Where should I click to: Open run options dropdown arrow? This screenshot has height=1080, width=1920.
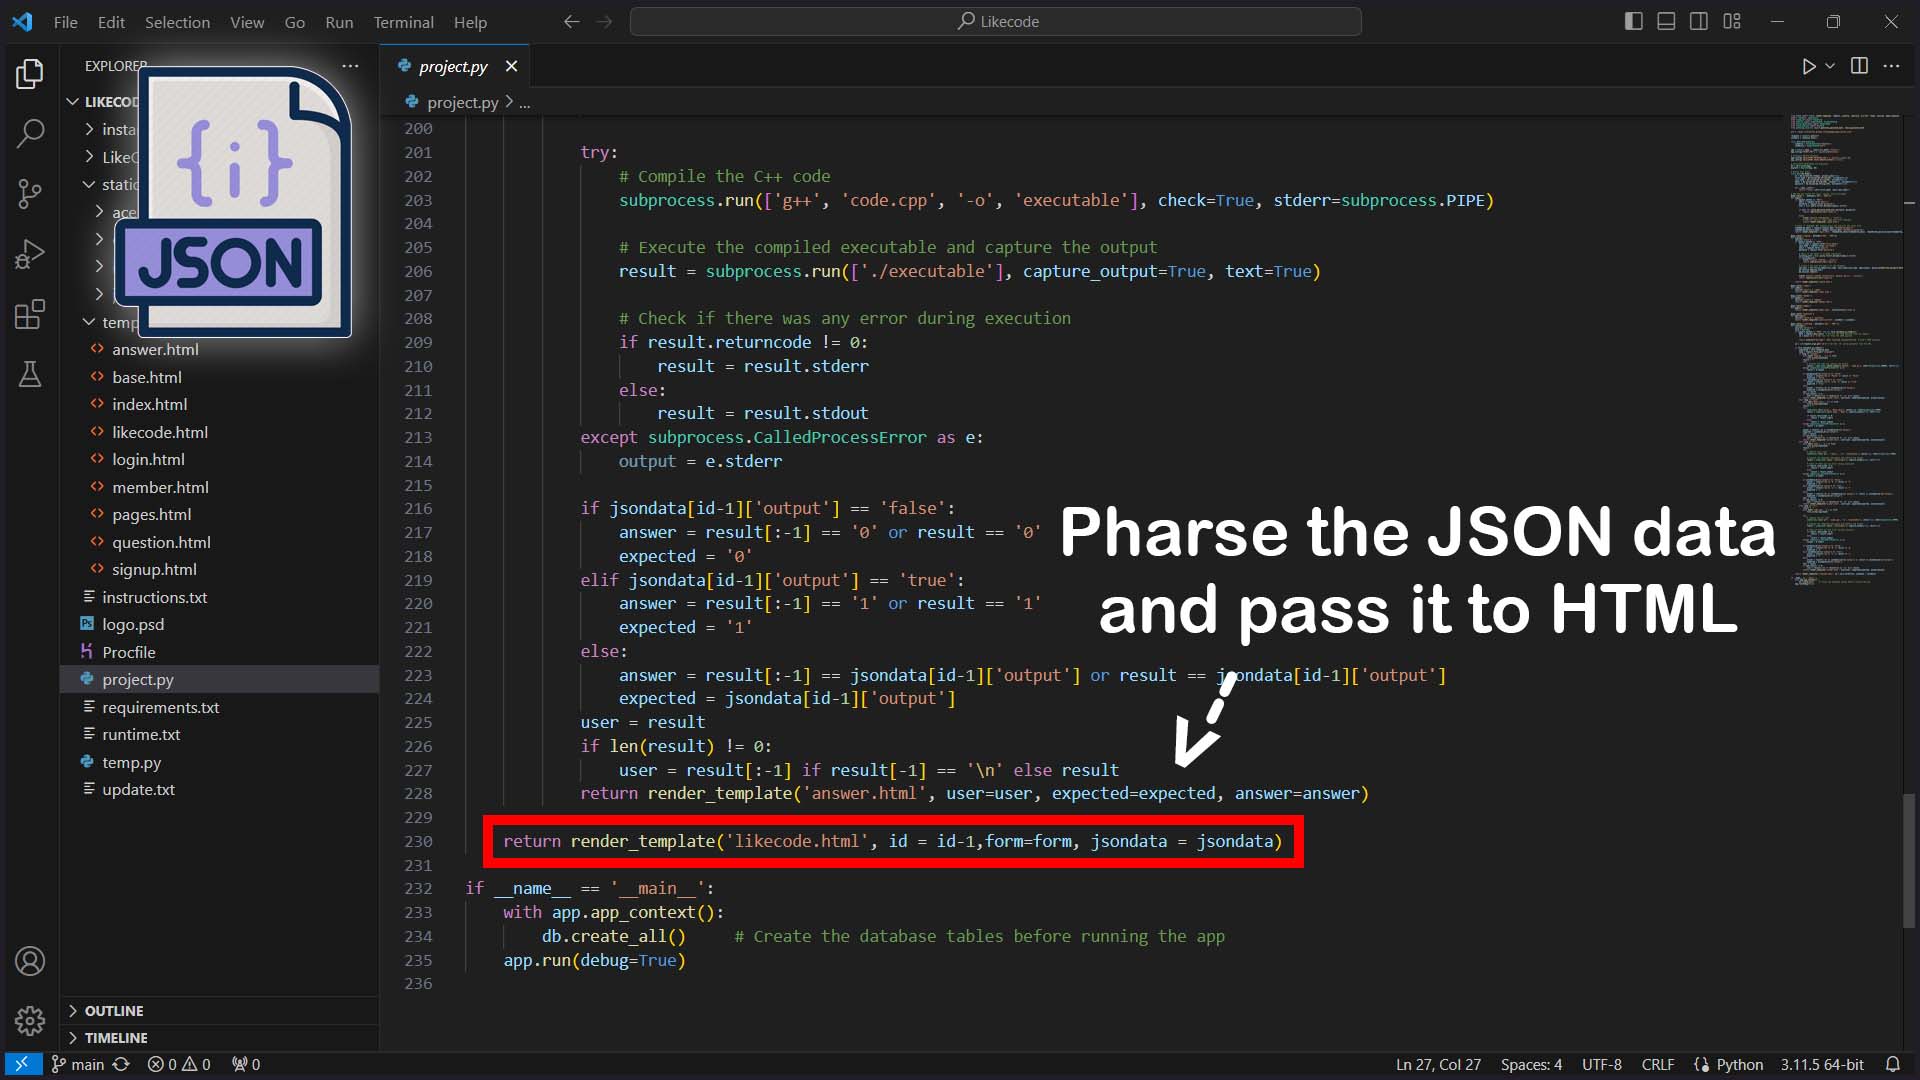click(x=1830, y=66)
